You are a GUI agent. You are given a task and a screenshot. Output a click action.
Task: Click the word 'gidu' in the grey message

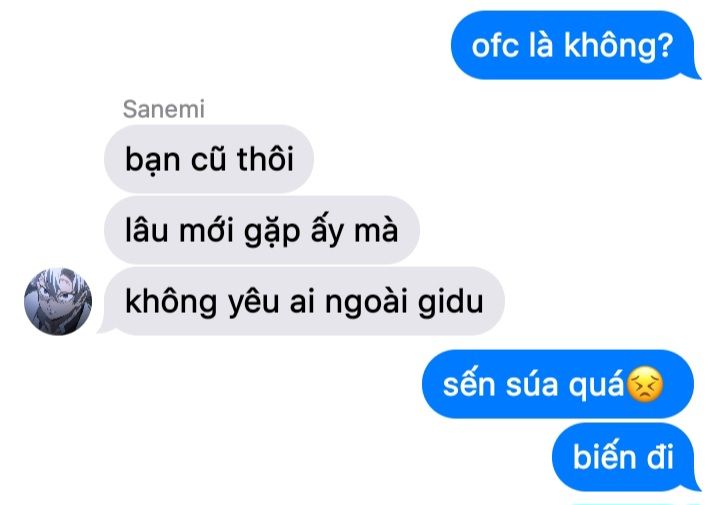[x=450, y=302]
